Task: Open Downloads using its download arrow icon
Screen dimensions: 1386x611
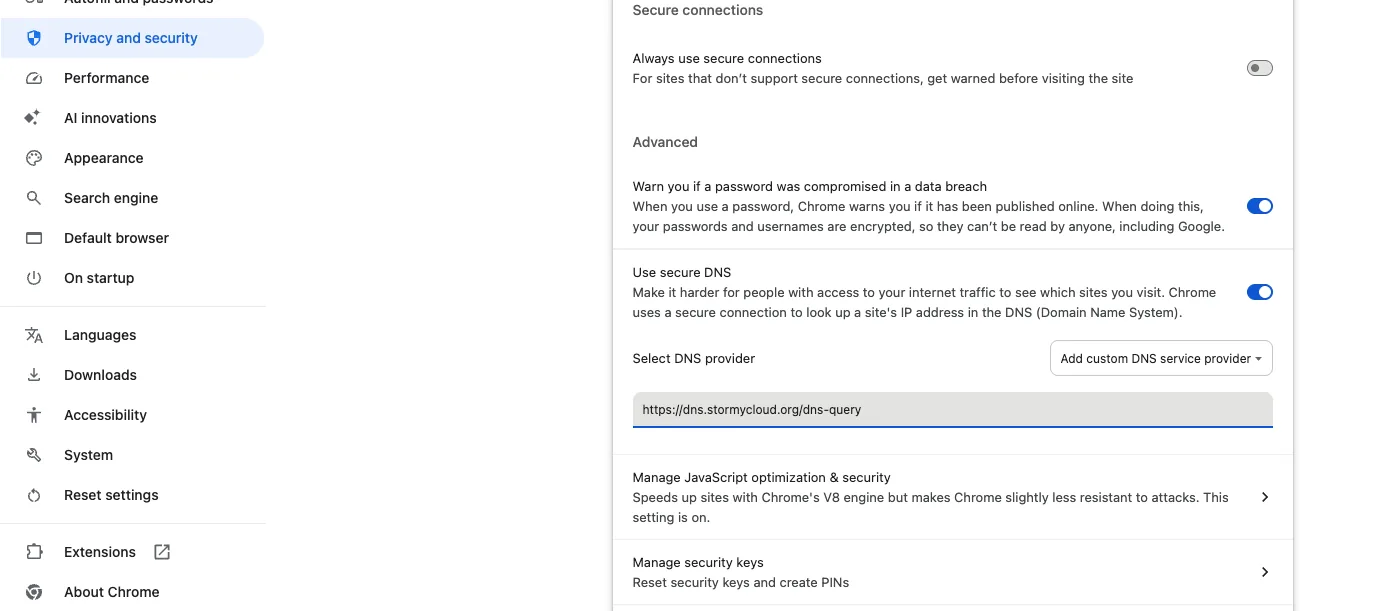Action: click(34, 374)
